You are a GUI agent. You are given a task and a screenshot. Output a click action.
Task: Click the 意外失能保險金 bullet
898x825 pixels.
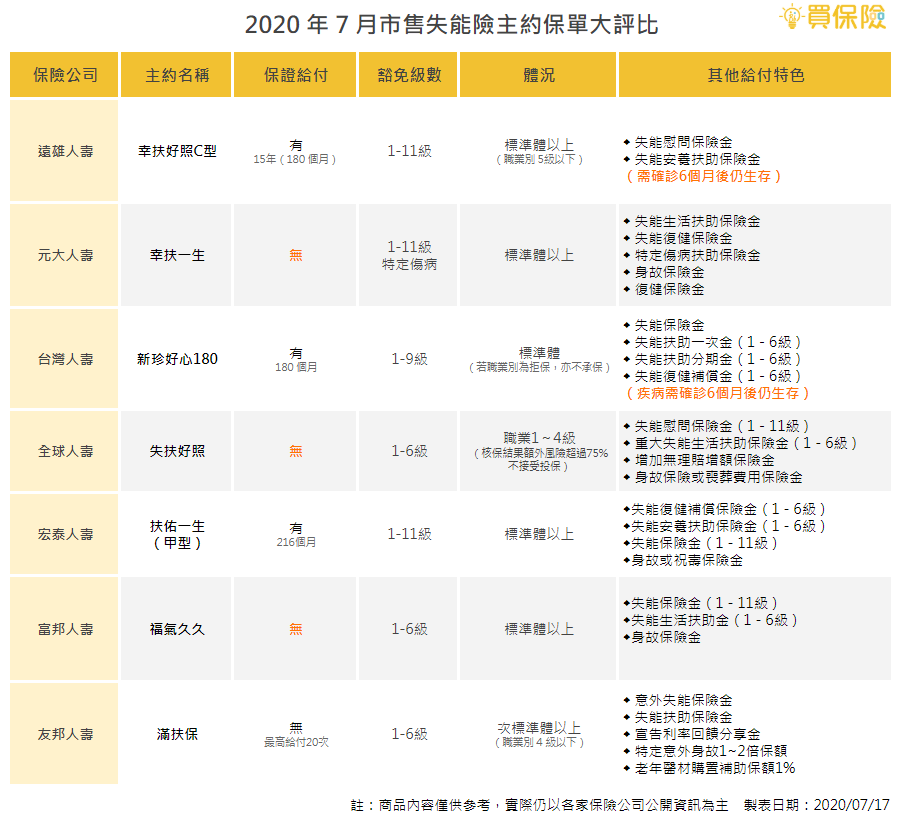coord(678,700)
